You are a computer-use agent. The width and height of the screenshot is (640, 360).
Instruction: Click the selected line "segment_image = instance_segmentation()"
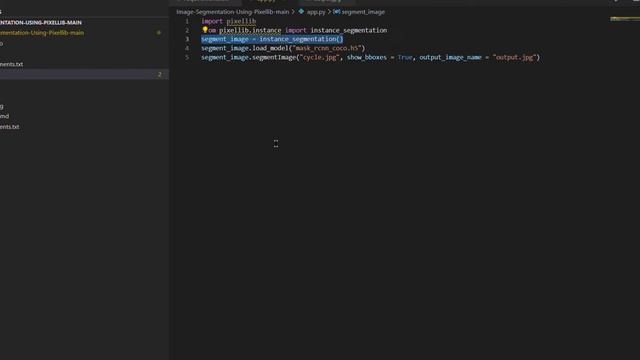point(272,39)
